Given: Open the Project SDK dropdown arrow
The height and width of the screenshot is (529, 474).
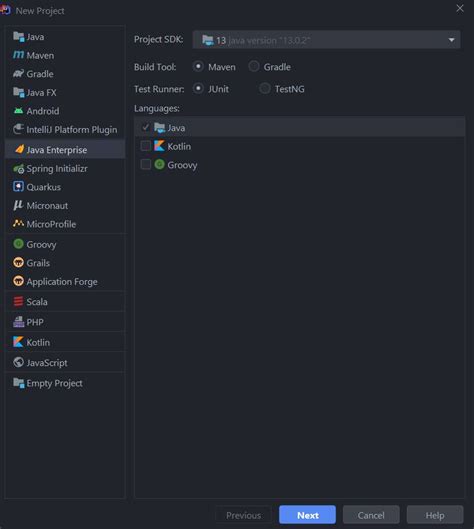Looking at the screenshot, I should 451,40.
